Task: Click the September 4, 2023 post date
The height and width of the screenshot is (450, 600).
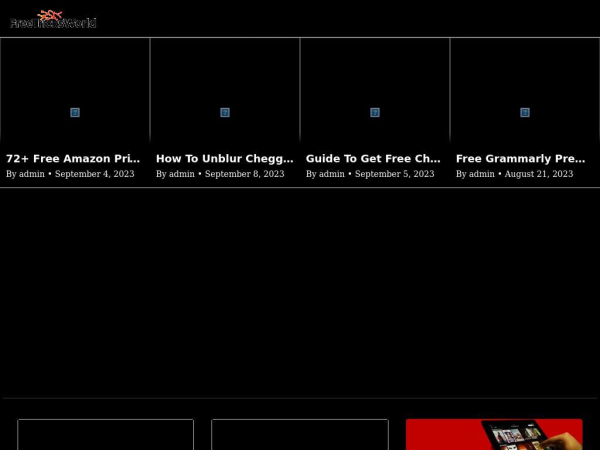Action: [x=94, y=174]
